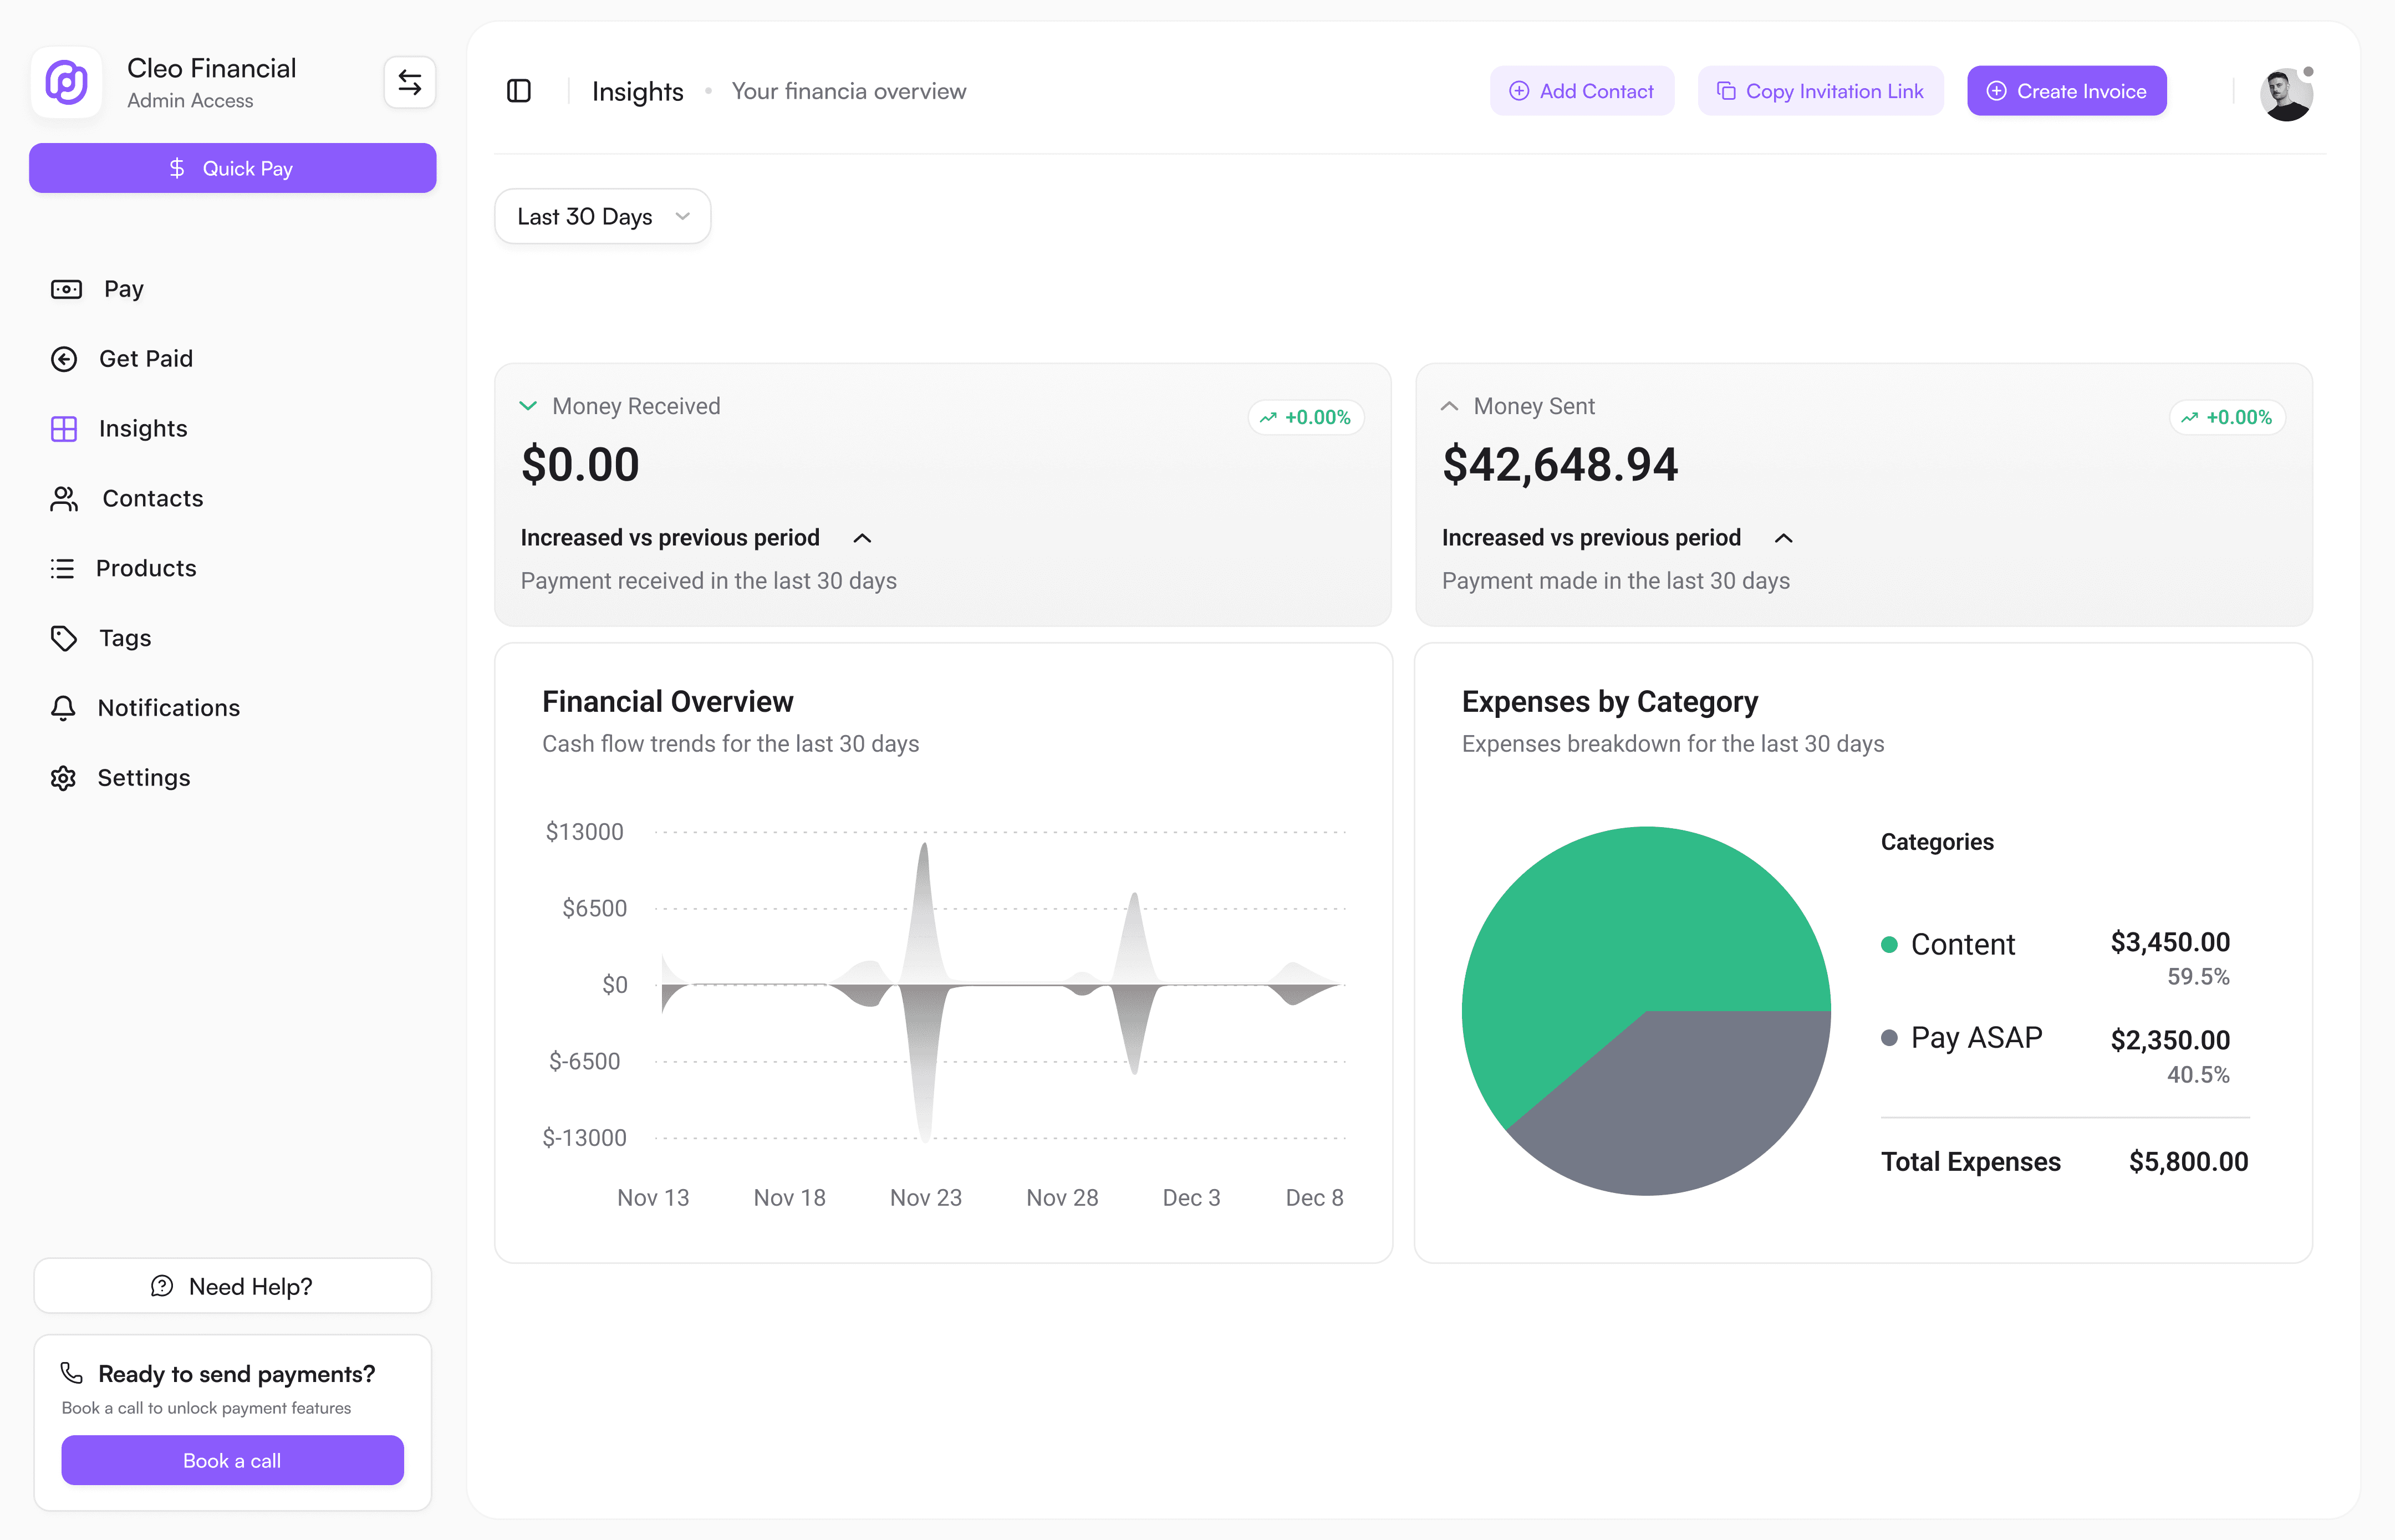
Task: Click the Notifications bell icon
Action: pos(63,708)
